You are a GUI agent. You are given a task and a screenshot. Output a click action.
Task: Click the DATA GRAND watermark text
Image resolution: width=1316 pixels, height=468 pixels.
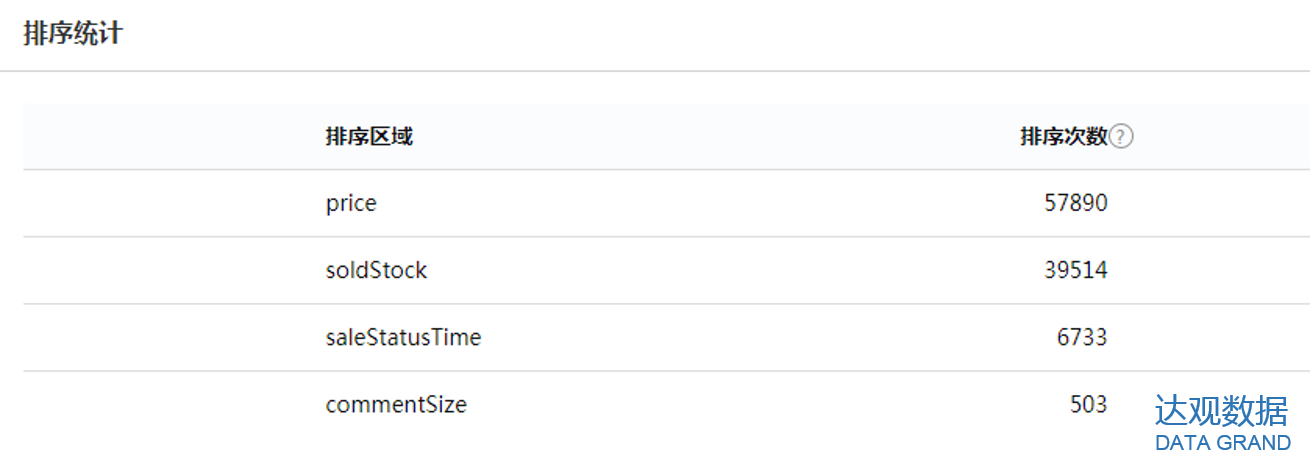[1222, 442]
